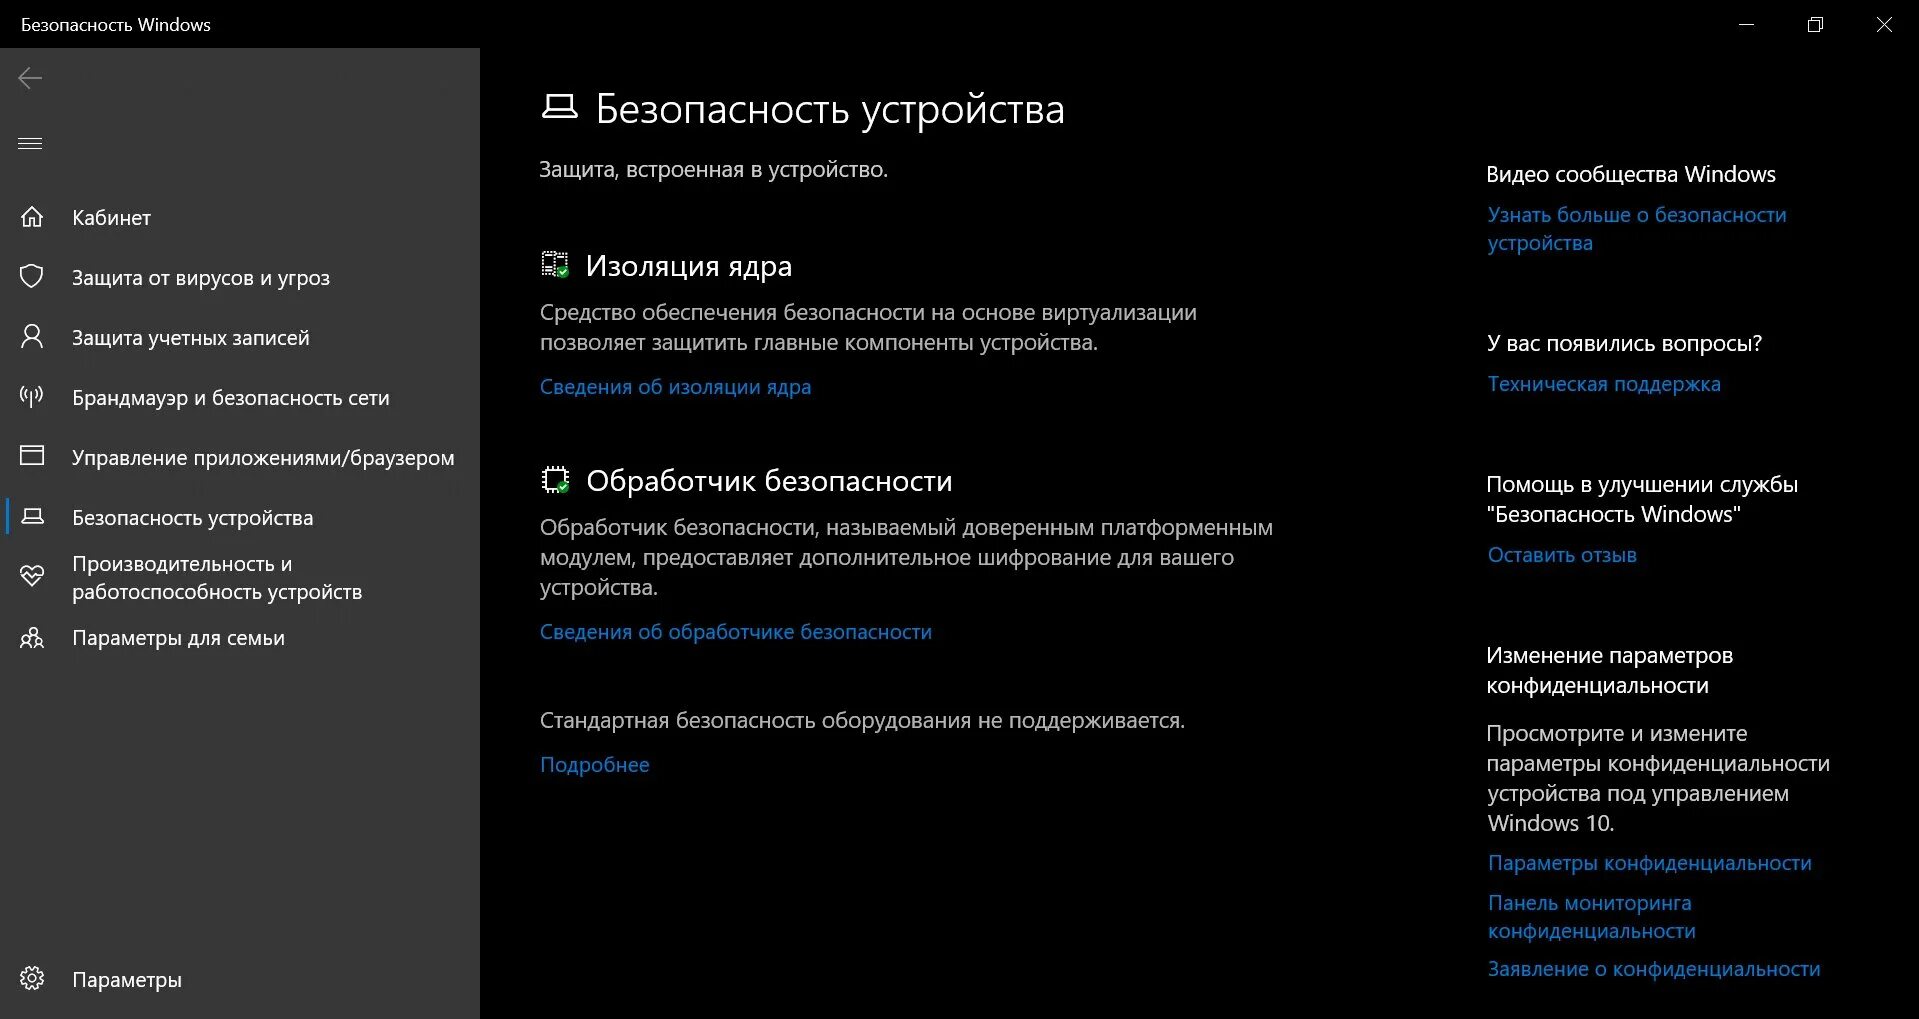Click Изменение параметров конфиденциальности heading
Screen dimensions: 1919x1019
tap(1609, 670)
